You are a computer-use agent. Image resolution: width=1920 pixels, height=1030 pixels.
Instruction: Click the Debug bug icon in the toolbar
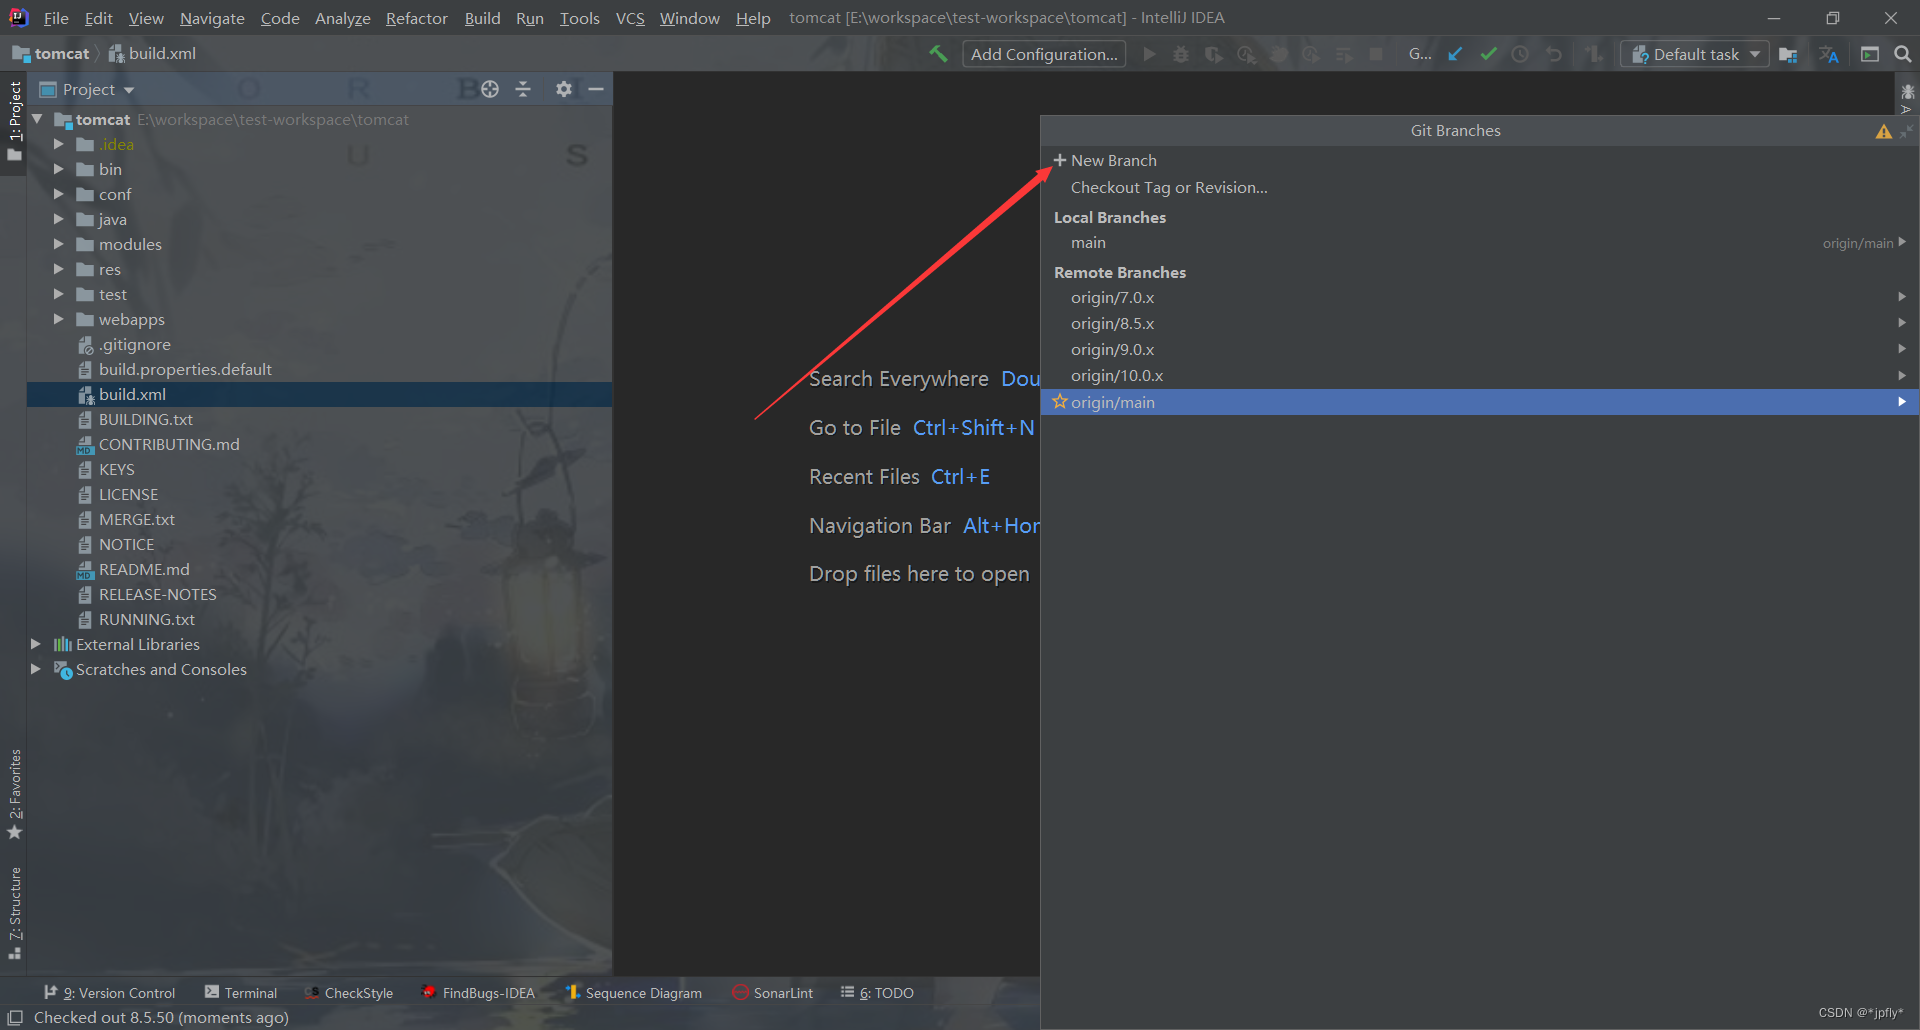pos(1181,54)
